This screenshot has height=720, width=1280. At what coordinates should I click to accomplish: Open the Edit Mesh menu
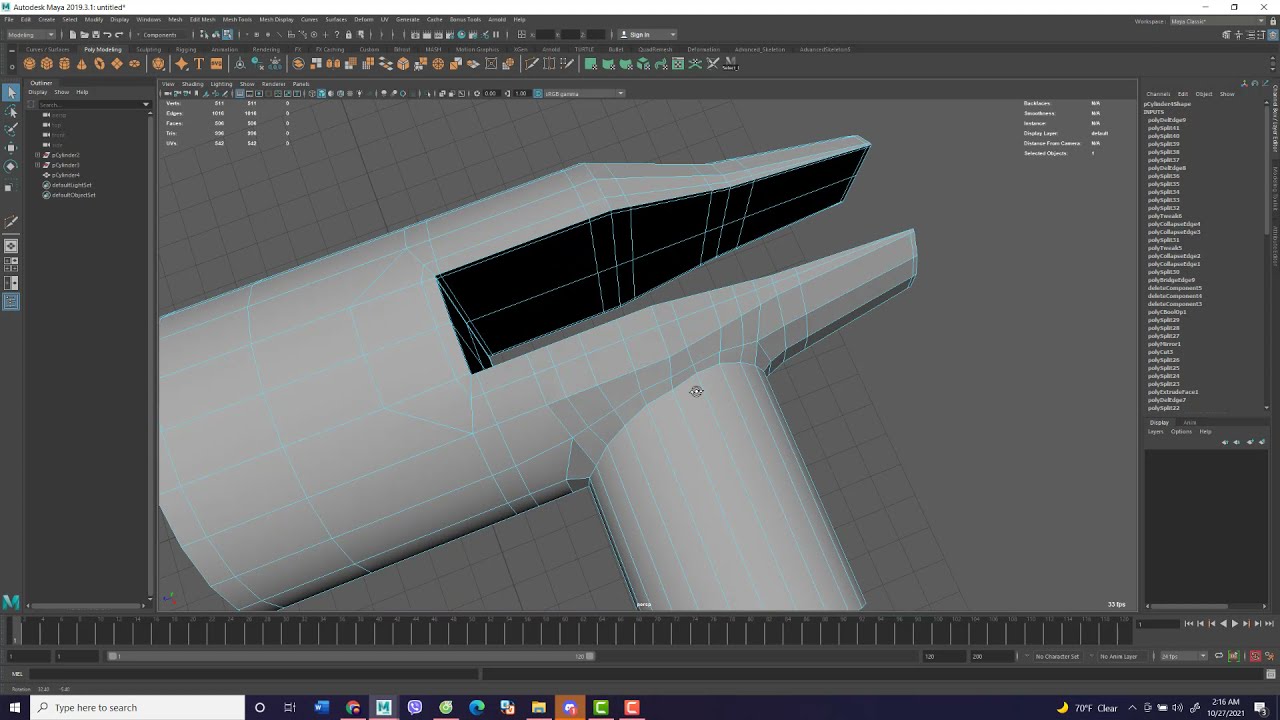tap(202, 19)
